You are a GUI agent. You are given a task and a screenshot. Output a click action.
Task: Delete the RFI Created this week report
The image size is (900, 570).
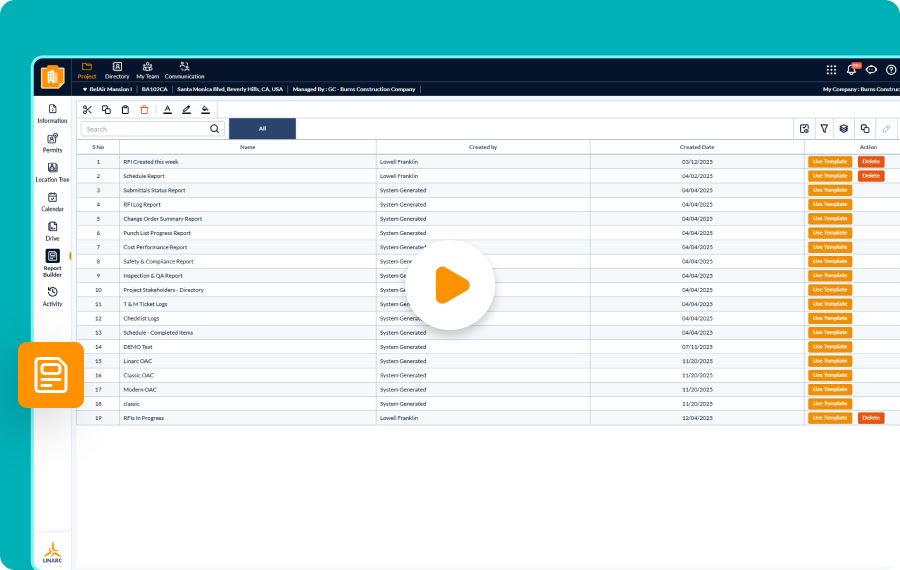tap(871, 161)
